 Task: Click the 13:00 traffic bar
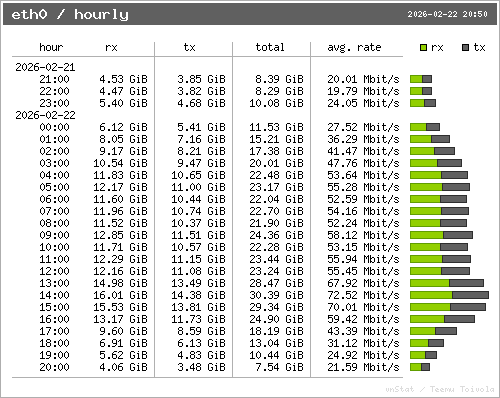(x=447, y=283)
